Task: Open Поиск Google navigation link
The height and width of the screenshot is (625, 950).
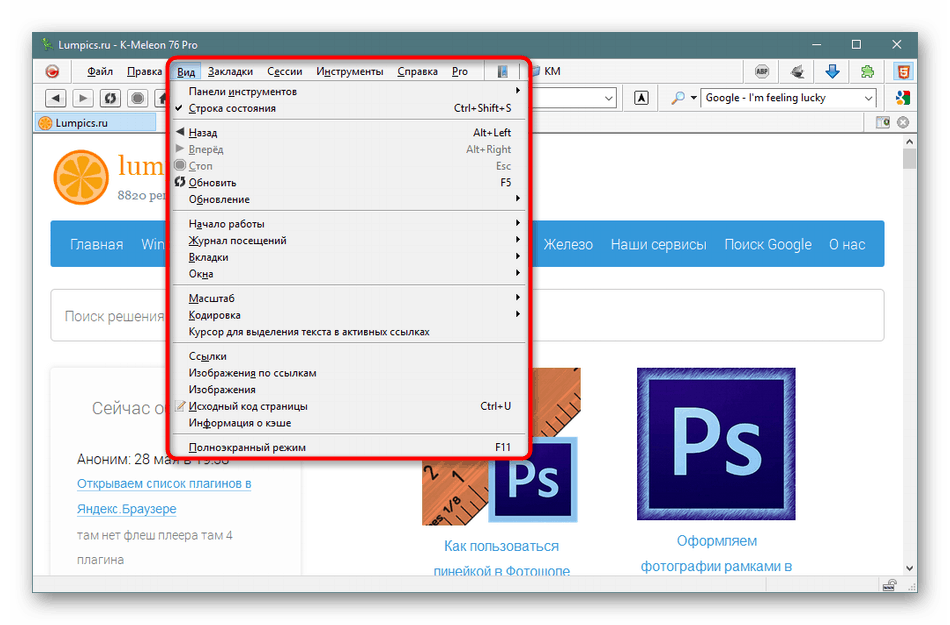Action: tap(768, 244)
